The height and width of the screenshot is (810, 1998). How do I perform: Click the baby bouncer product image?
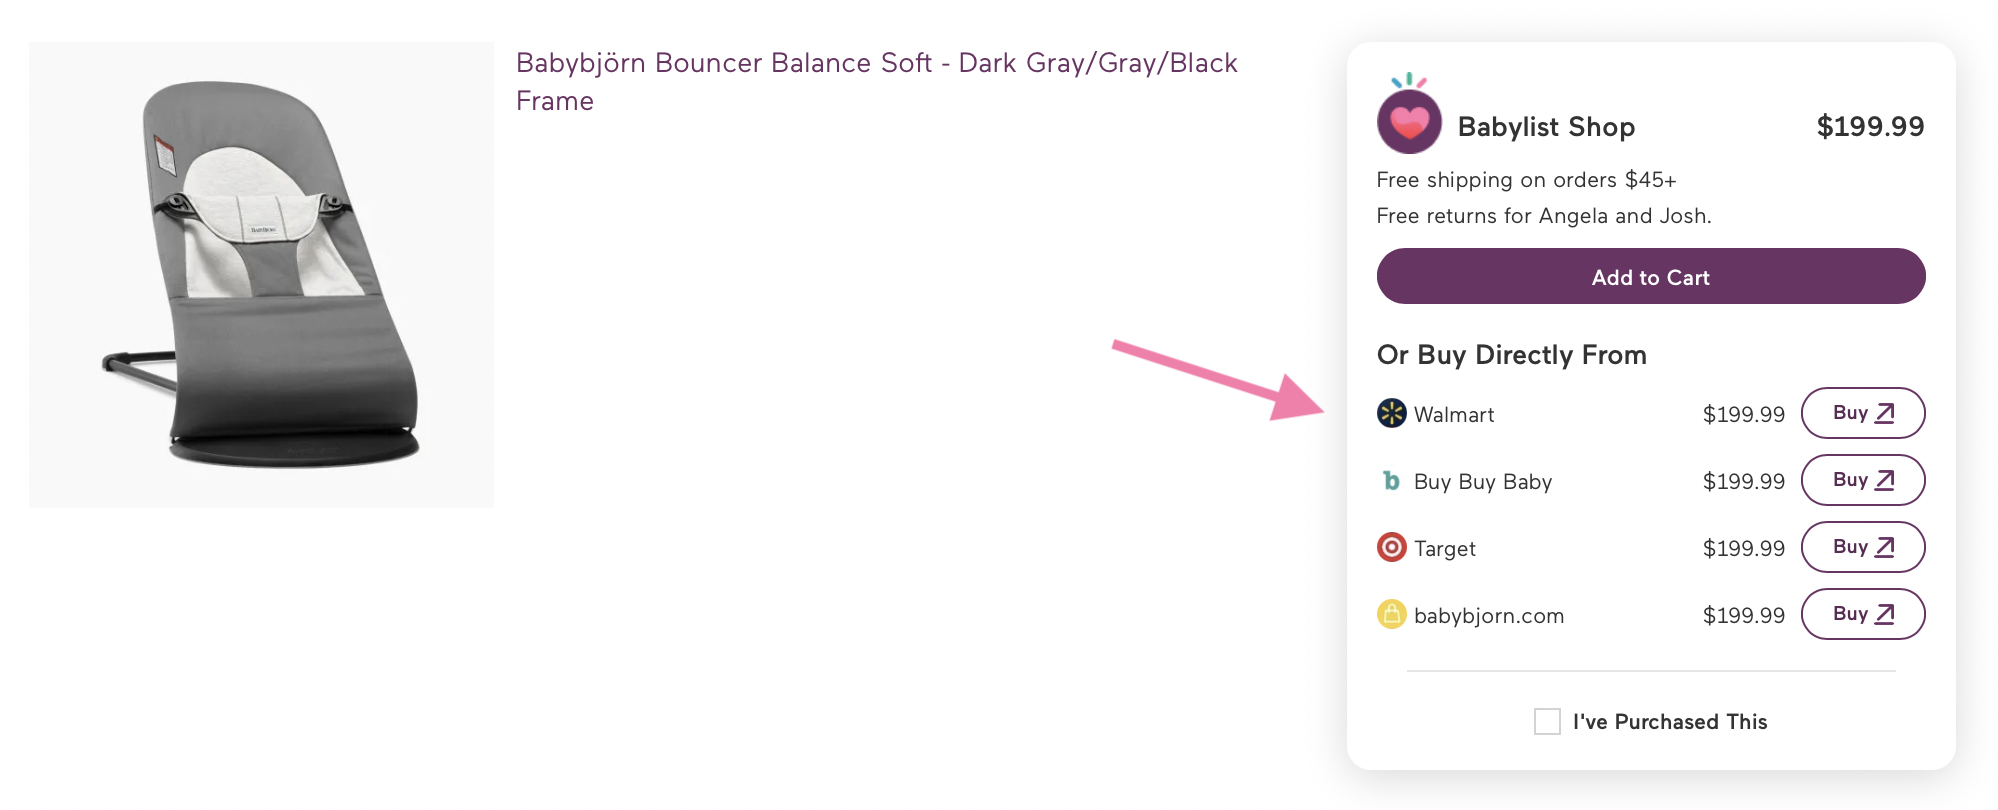pyautogui.click(x=262, y=275)
